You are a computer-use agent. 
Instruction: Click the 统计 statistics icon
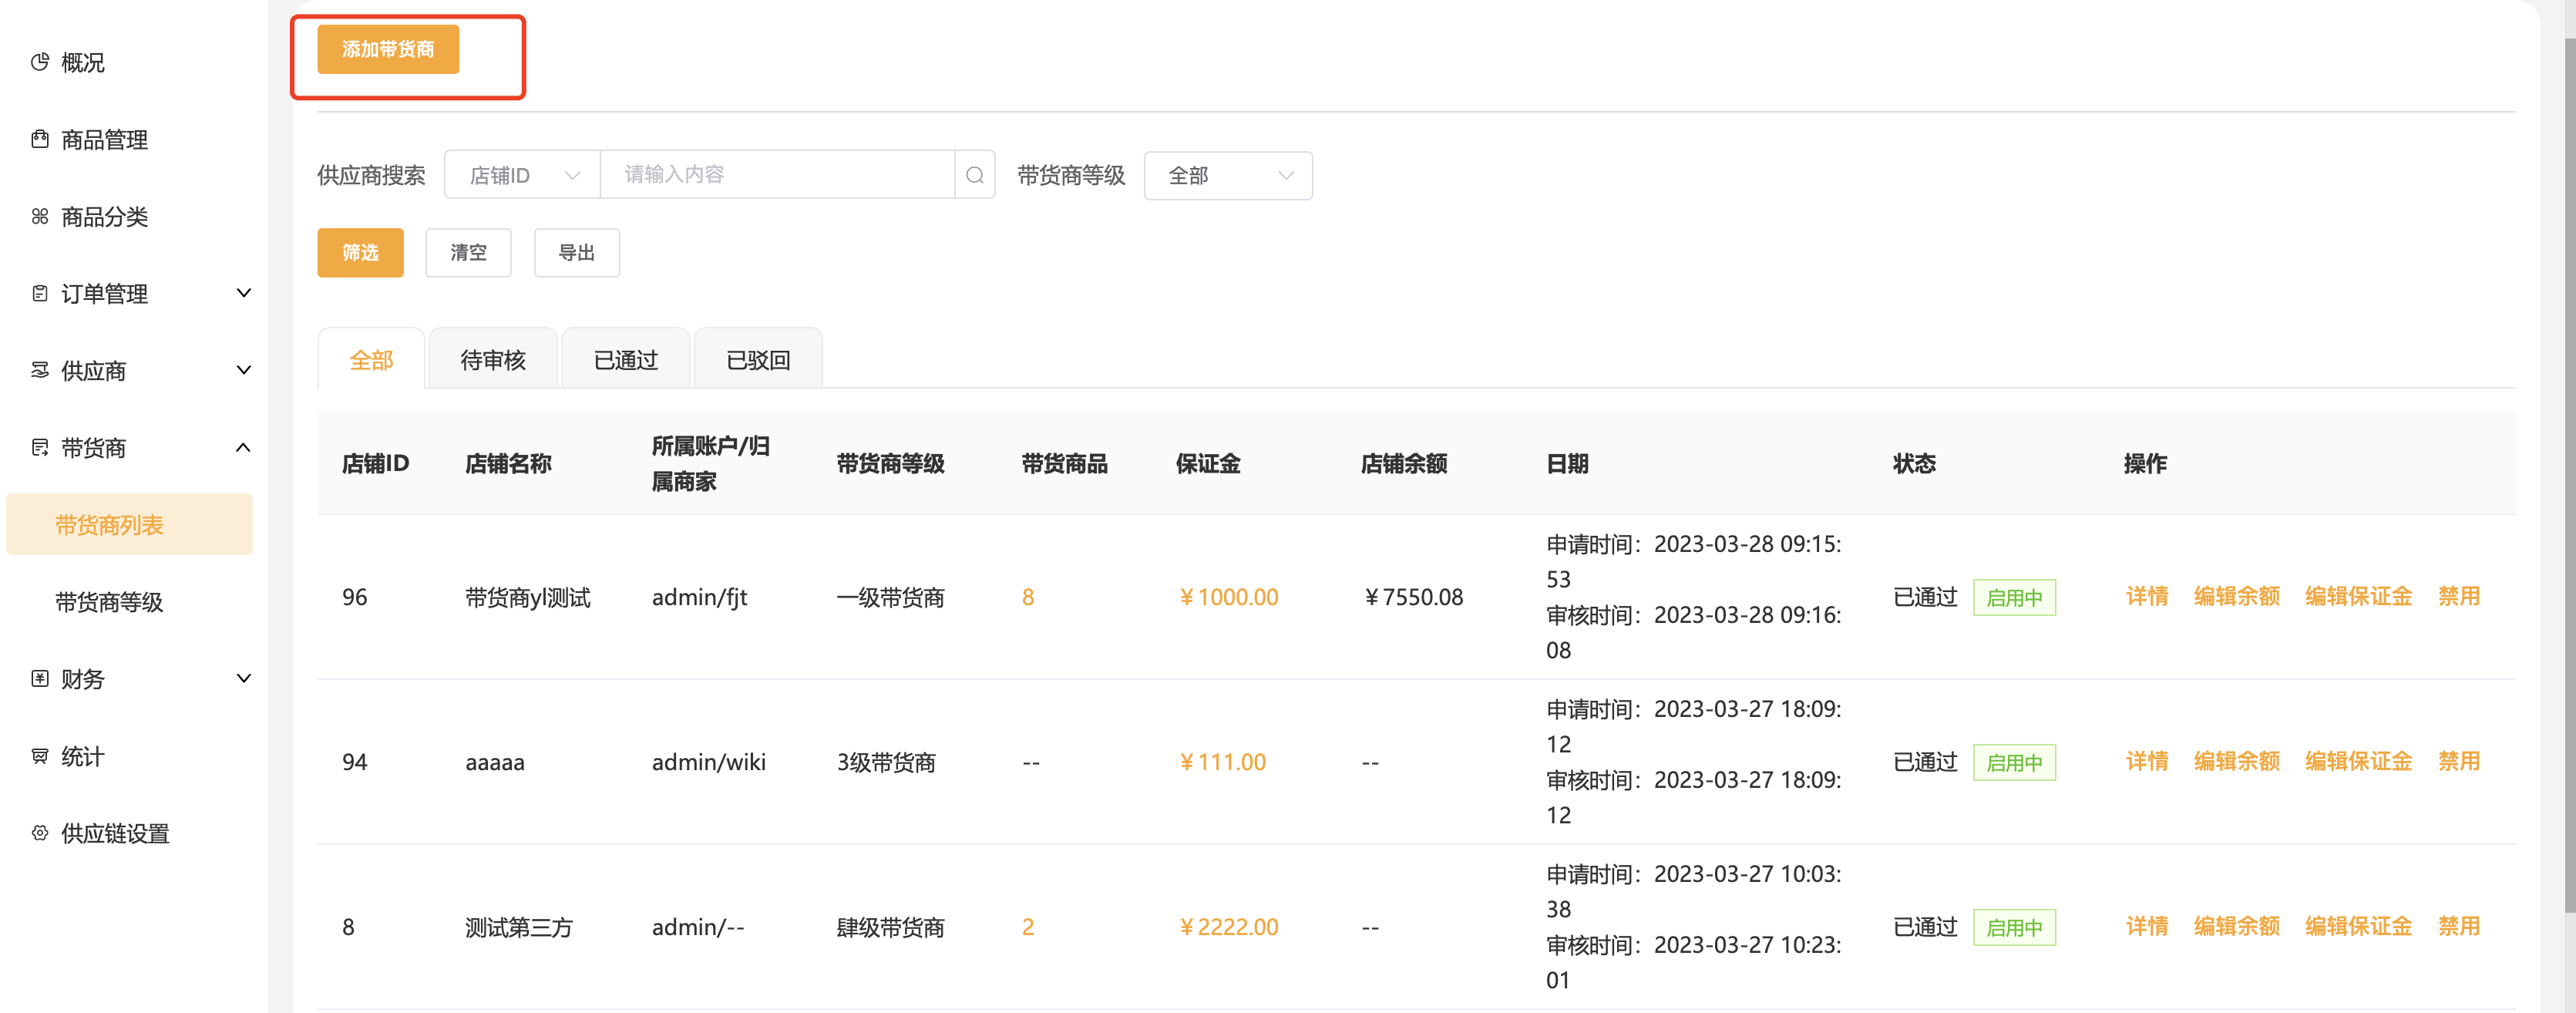40,755
